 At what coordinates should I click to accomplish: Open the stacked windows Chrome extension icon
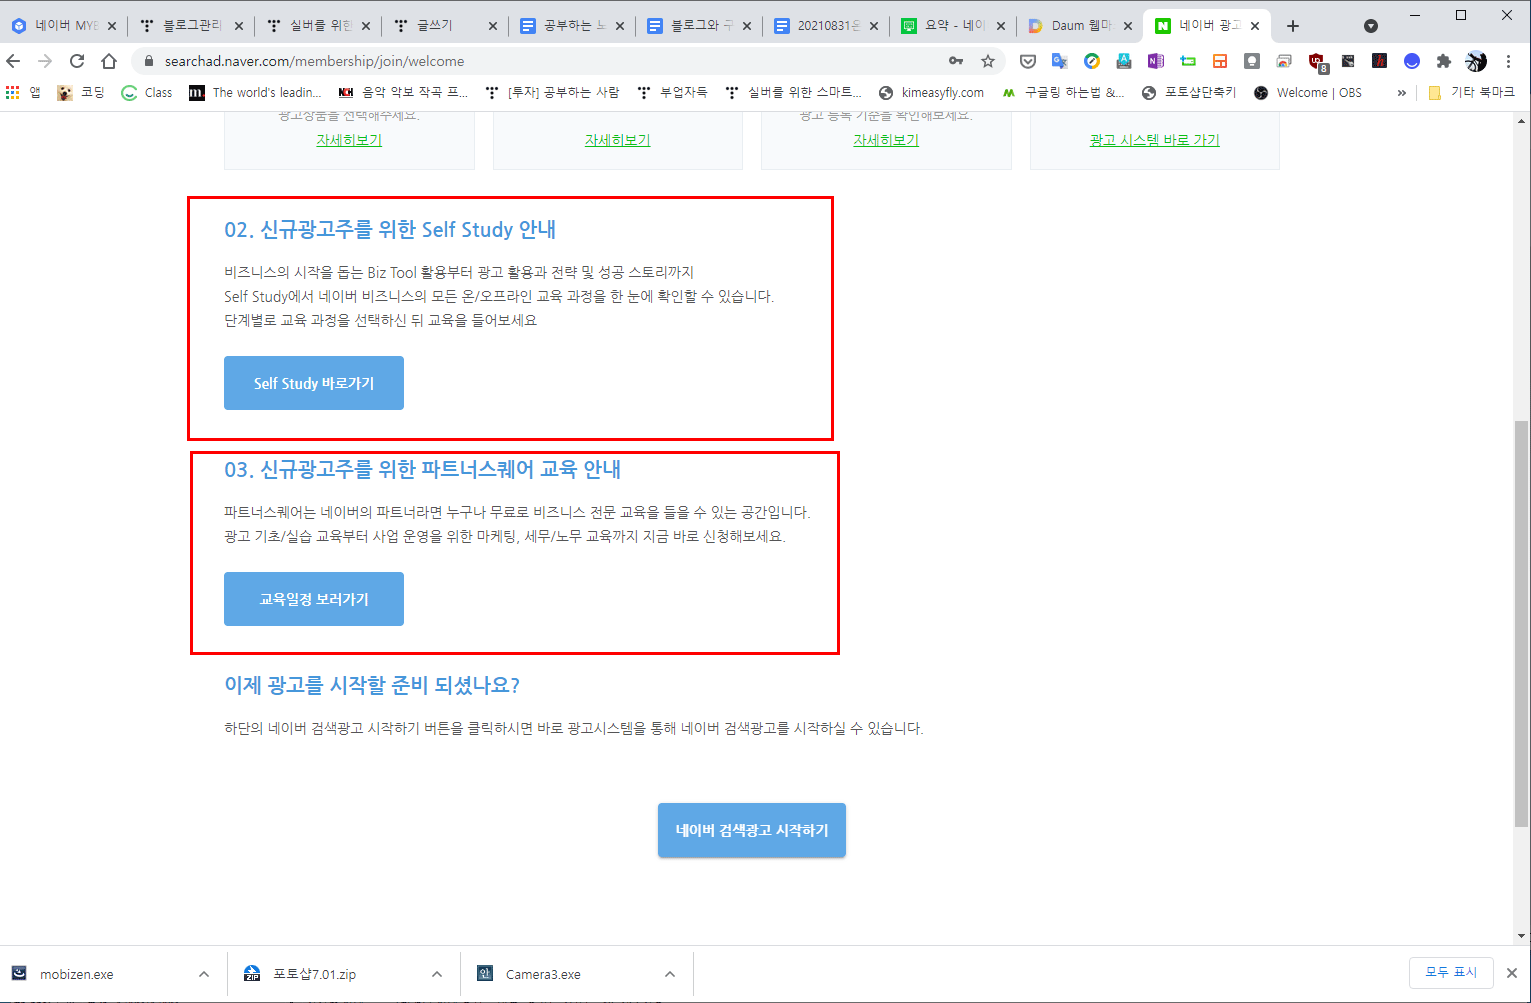point(1284,61)
